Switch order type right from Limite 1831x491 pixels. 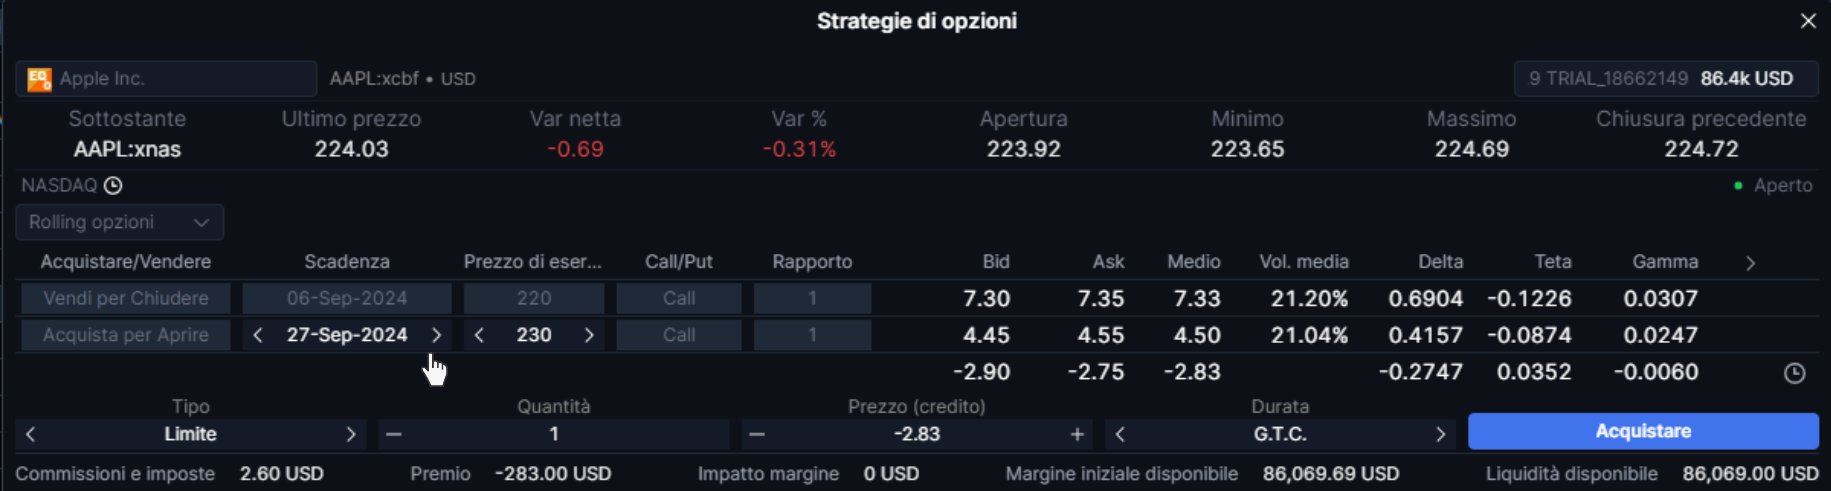[351, 434]
